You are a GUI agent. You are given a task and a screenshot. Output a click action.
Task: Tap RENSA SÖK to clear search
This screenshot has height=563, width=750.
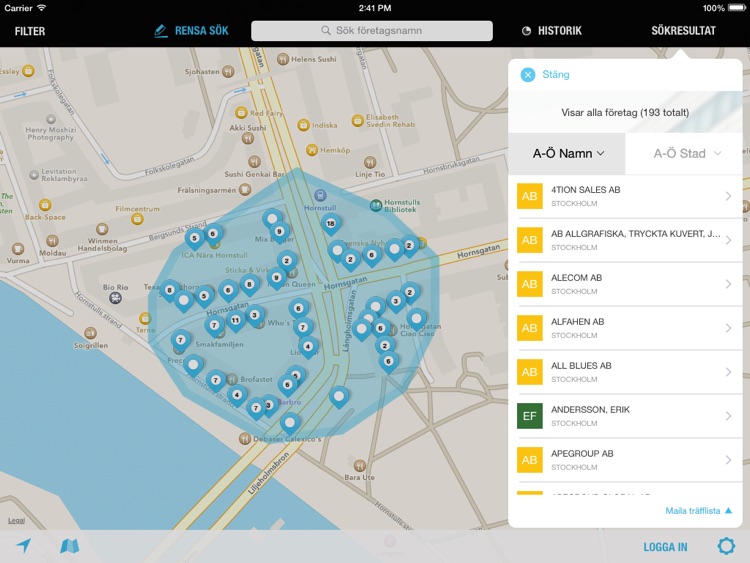(x=191, y=31)
